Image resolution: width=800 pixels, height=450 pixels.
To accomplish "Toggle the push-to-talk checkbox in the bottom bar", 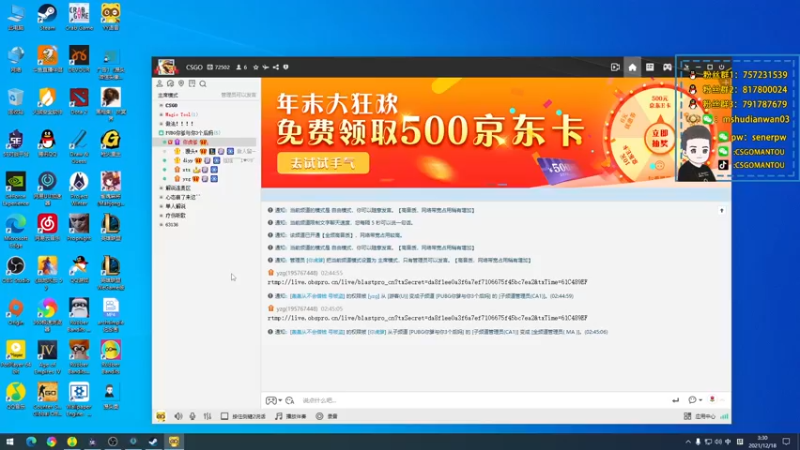I will pos(224,416).
